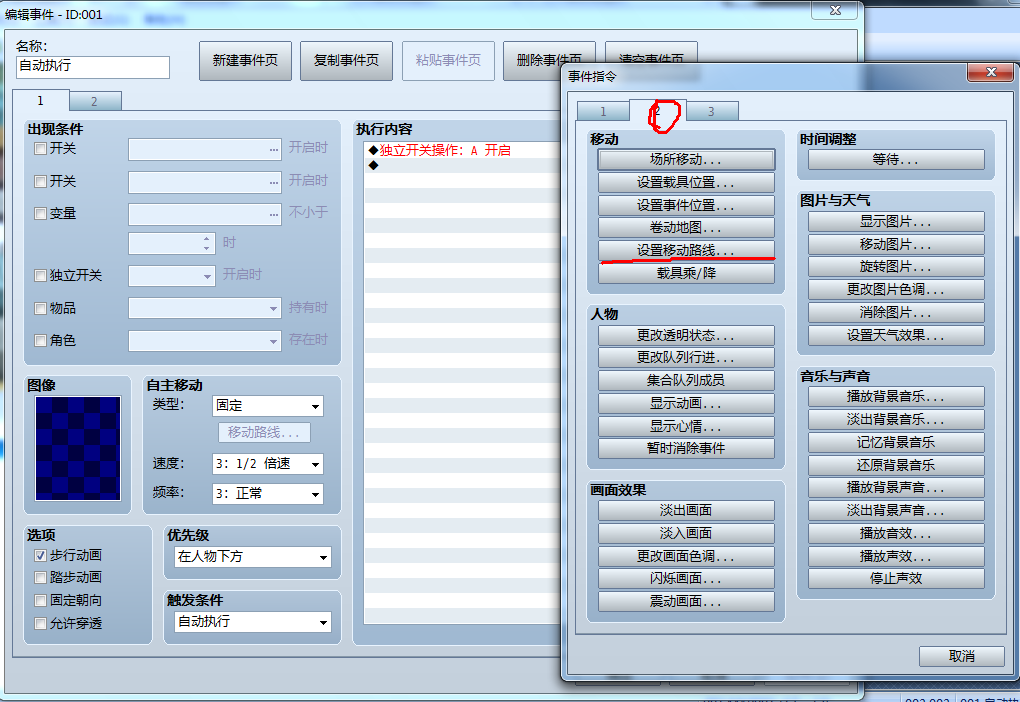Expand the 触发条件 trigger dropdown
The height and width of the screenshot is (702, 1020).
click(253, 622)
